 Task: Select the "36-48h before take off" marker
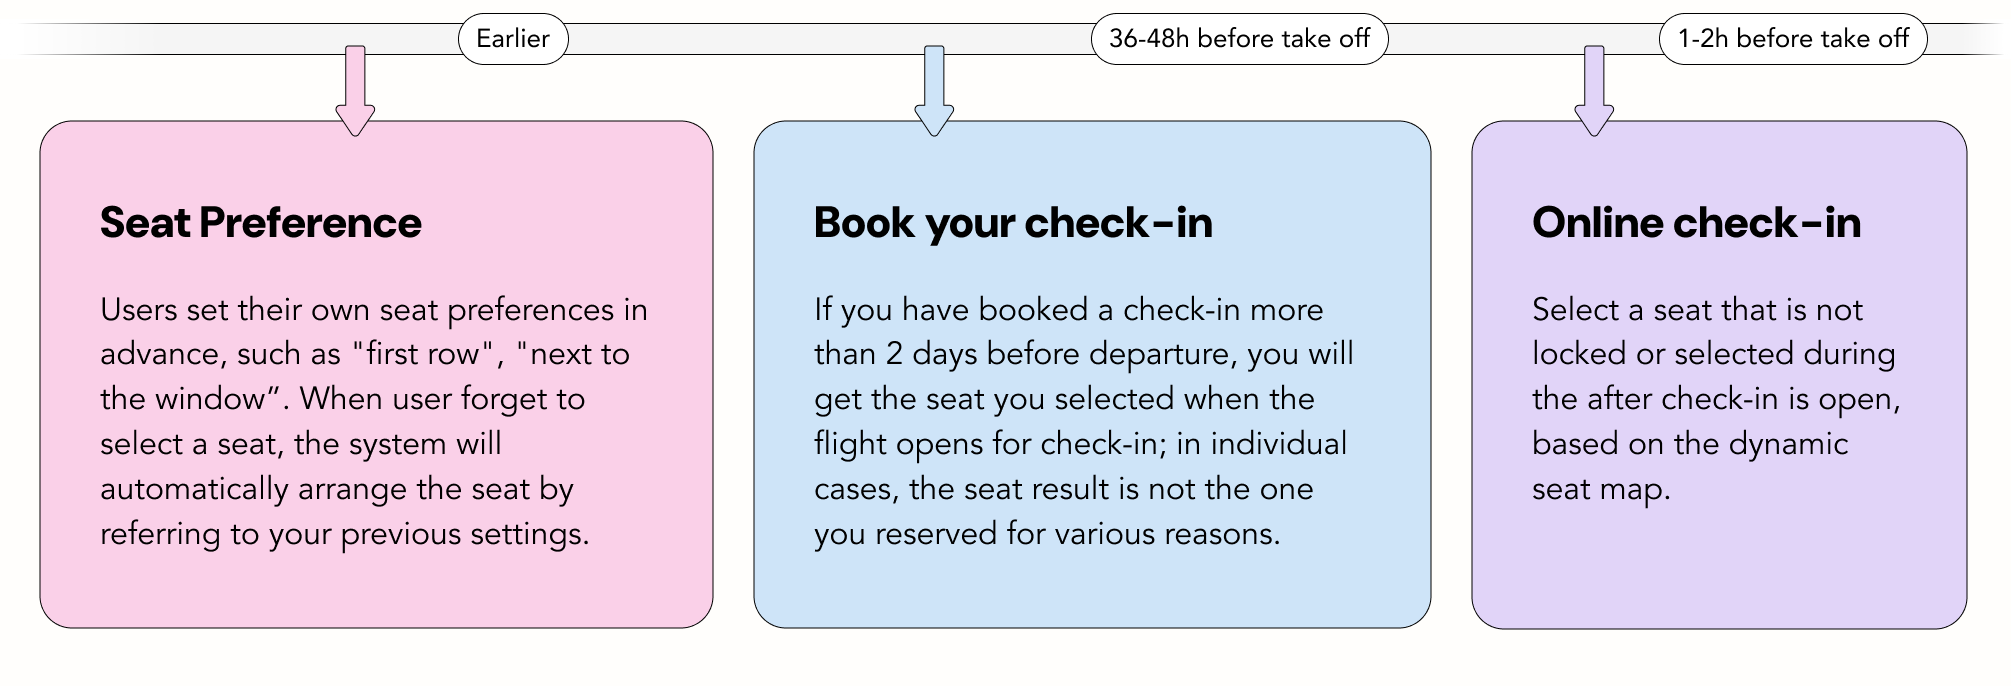coord(1239,39)
